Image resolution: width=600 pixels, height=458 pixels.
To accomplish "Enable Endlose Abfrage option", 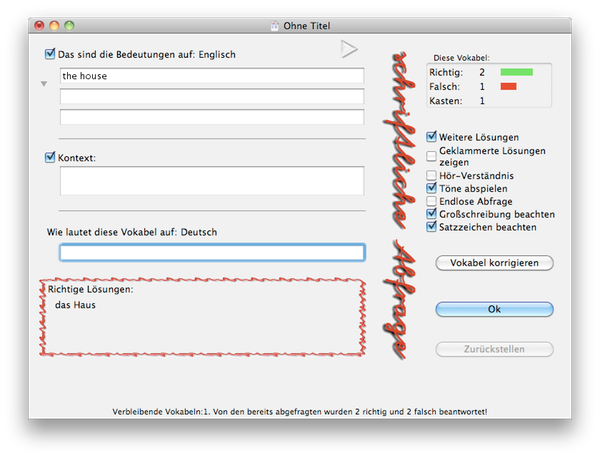I will click(x=432, y=201).
